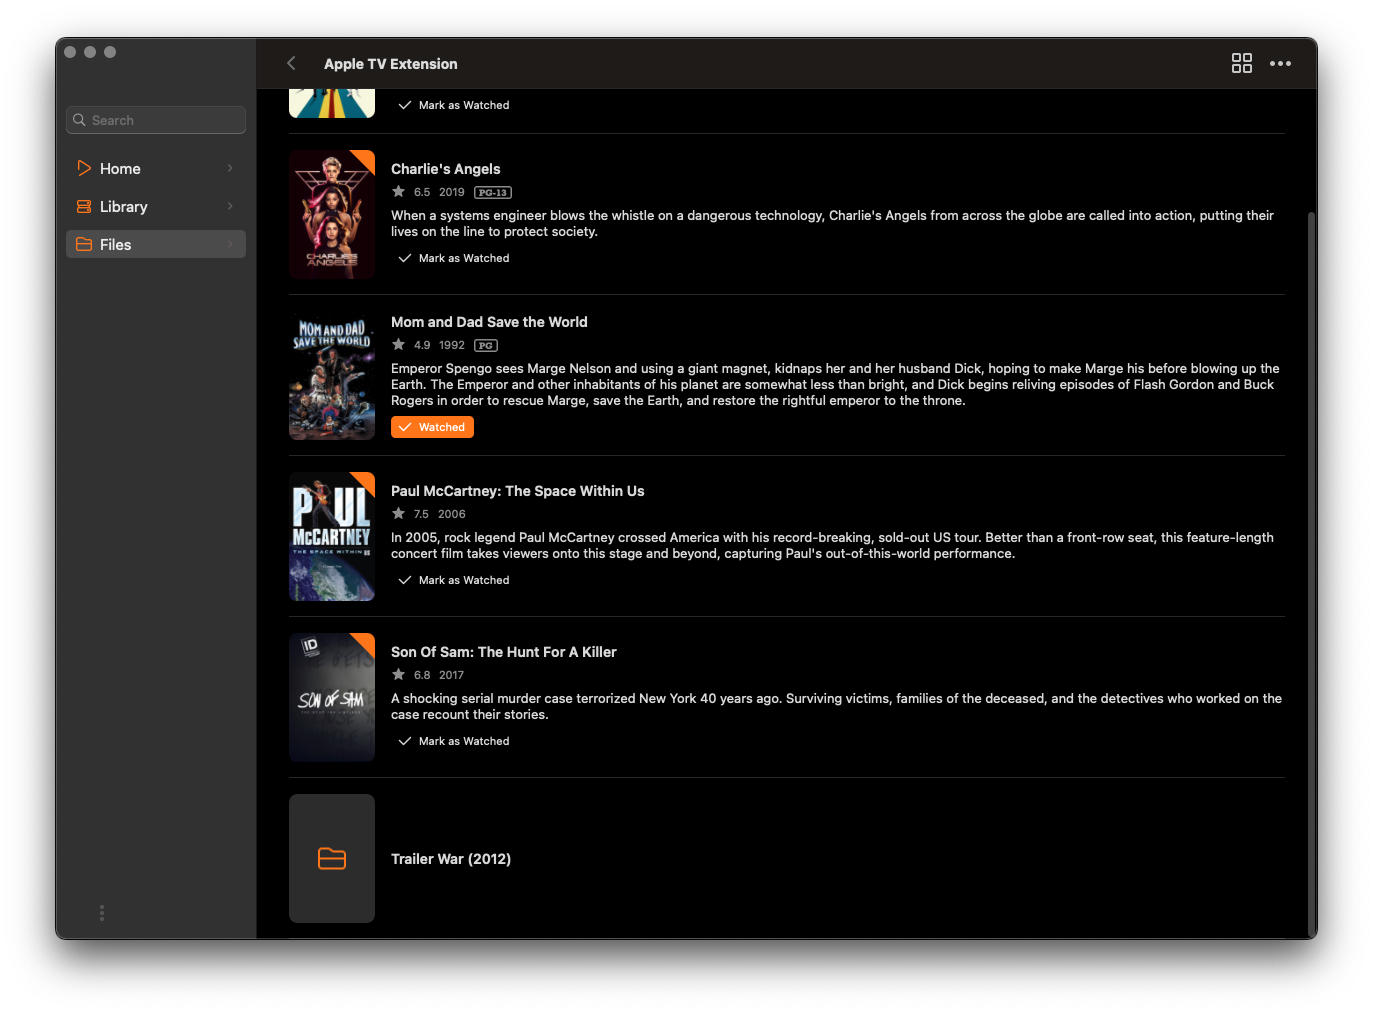
Task: Click the sidebar resize dots handle
Action: coord(102,913)
